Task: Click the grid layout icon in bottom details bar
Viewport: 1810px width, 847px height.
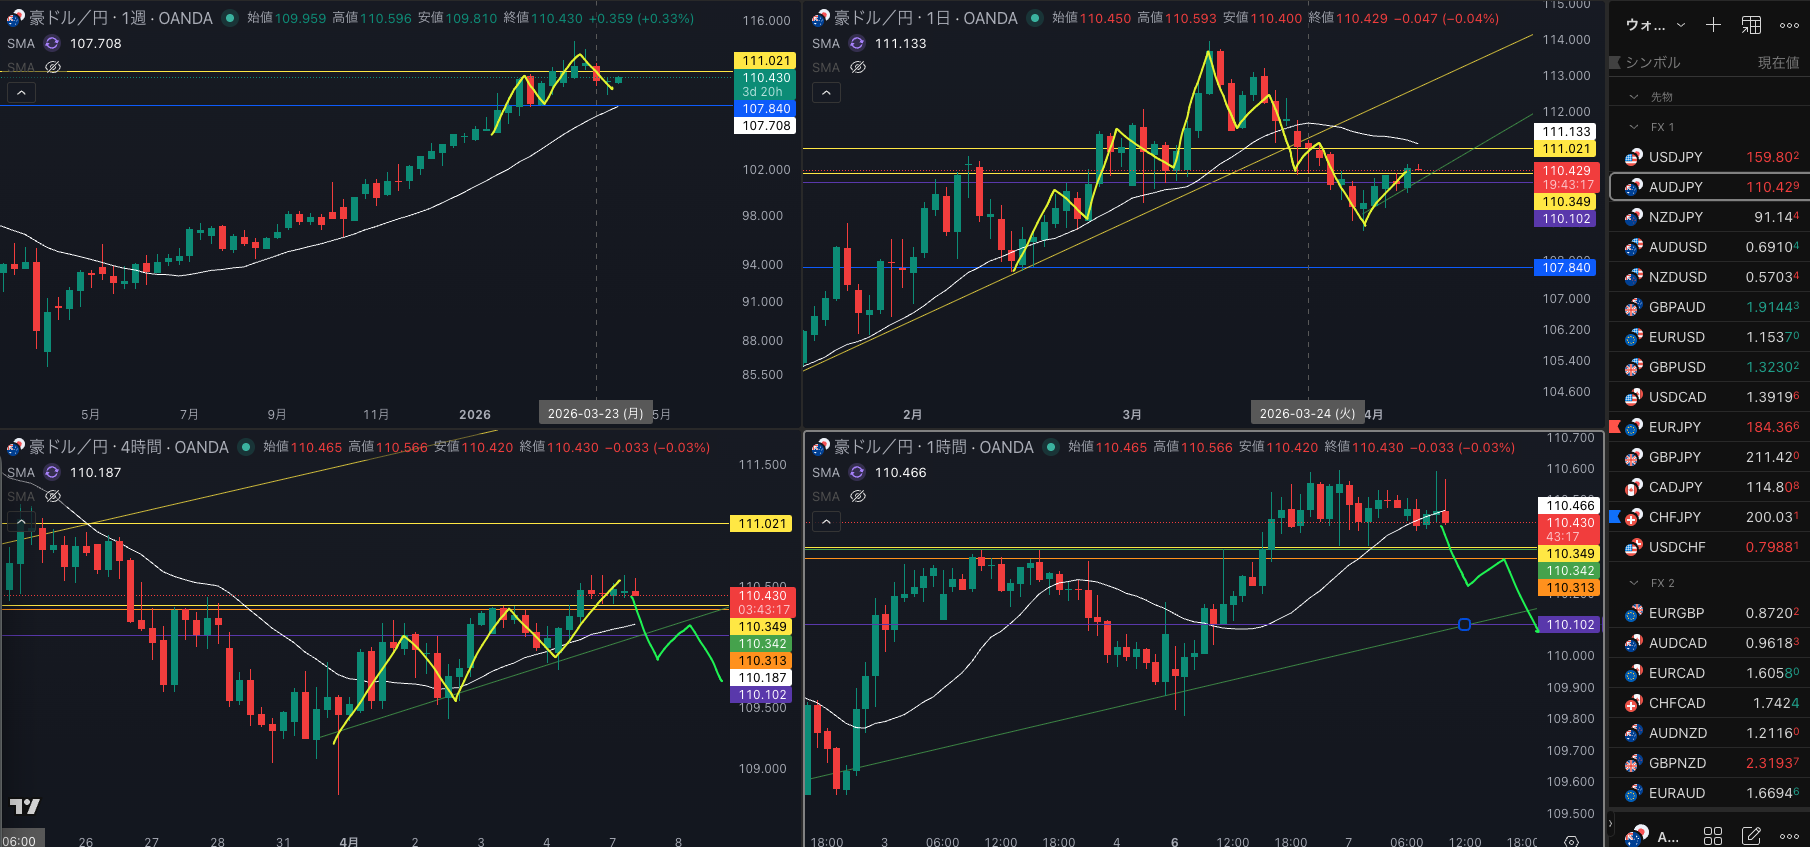Action: [1713, 836]
